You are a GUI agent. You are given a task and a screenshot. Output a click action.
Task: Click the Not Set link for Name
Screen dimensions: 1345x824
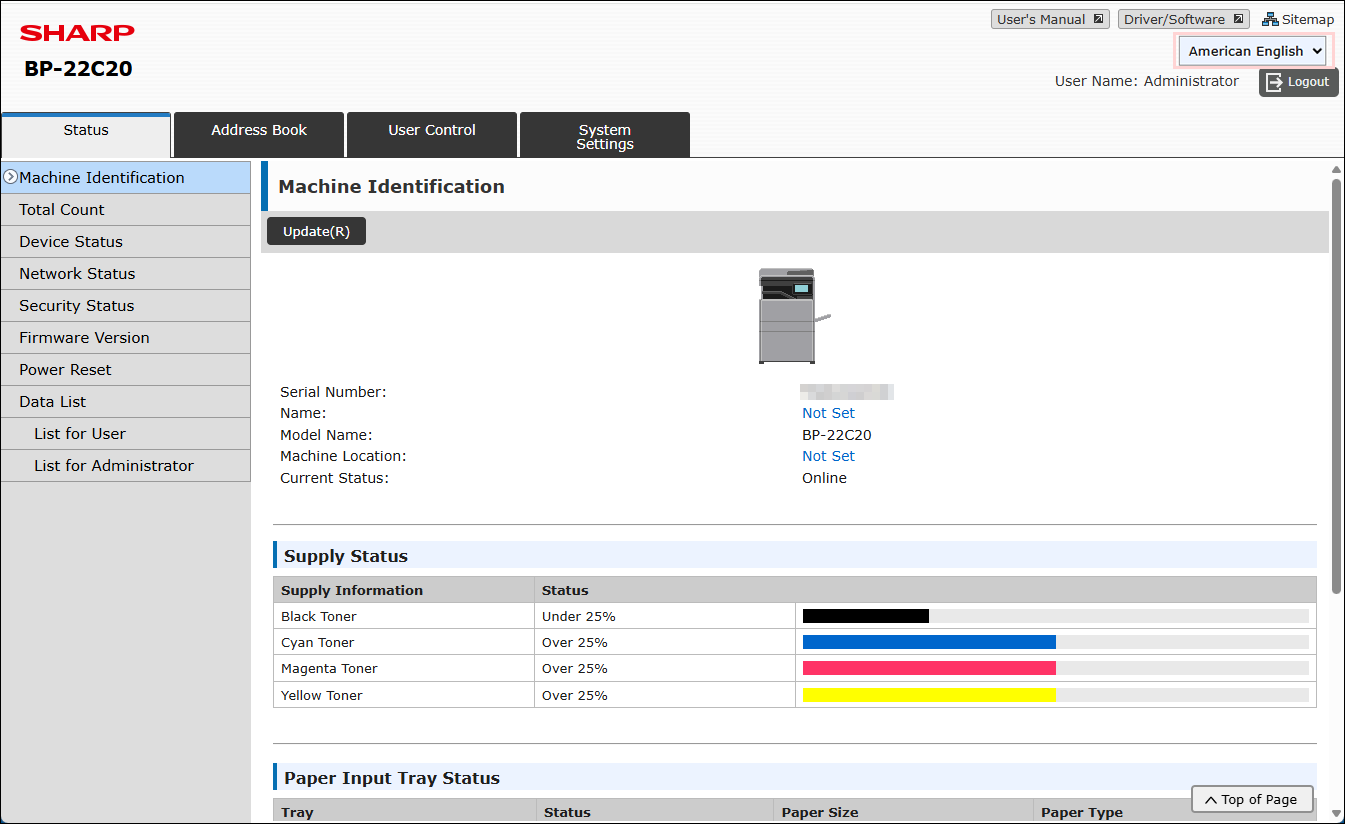pyautogui.click(x=828, y=413)
